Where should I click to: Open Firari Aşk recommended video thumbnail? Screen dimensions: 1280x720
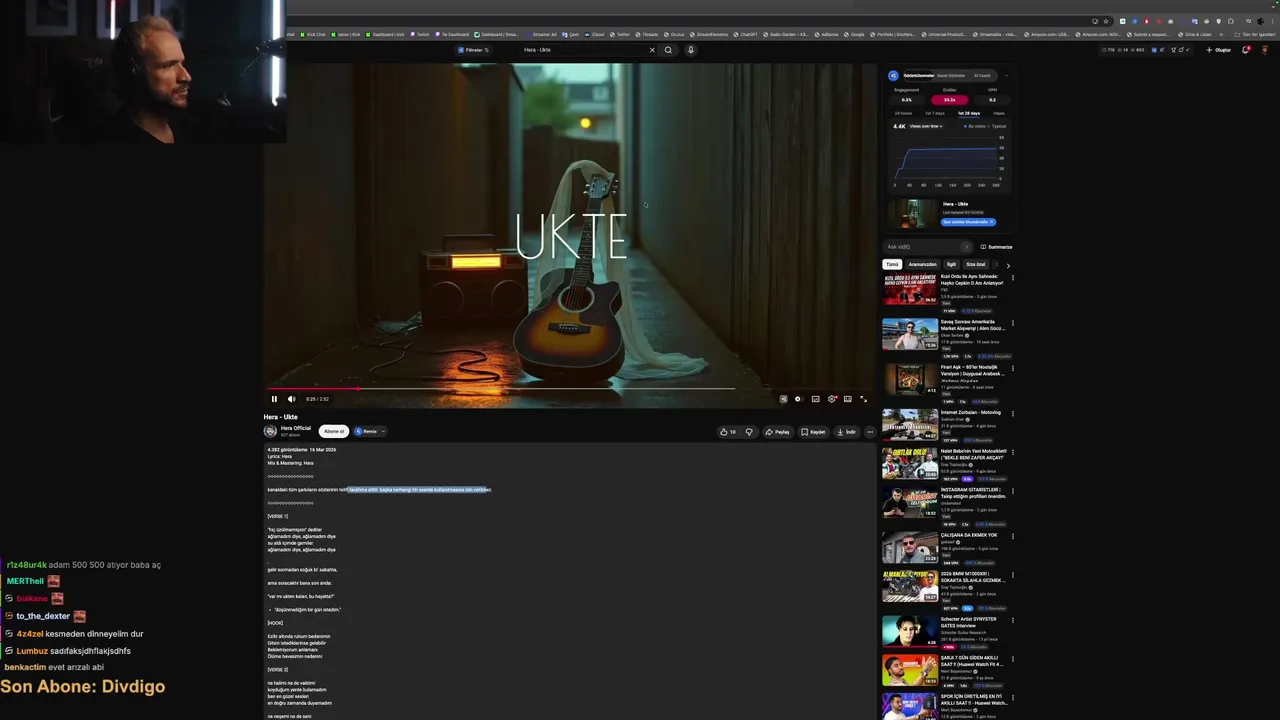[910, 379]
